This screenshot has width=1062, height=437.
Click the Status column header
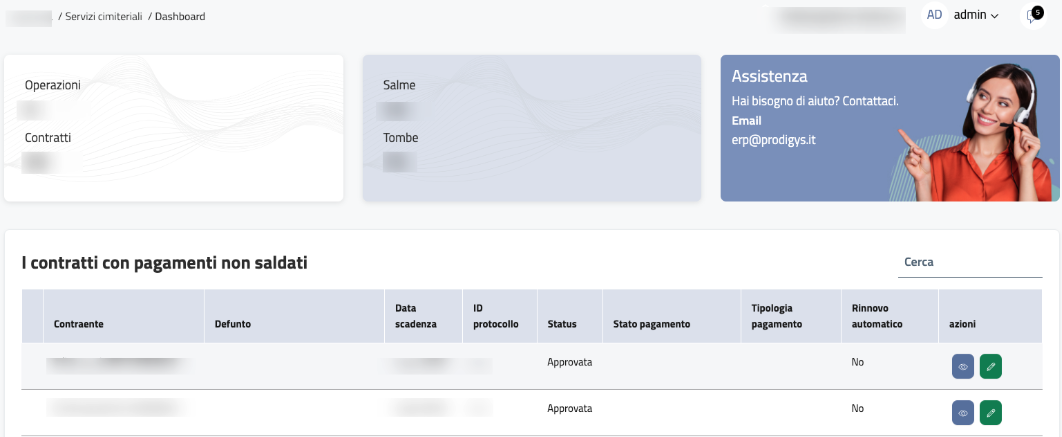pyautogui.click(x=561, y=325)
